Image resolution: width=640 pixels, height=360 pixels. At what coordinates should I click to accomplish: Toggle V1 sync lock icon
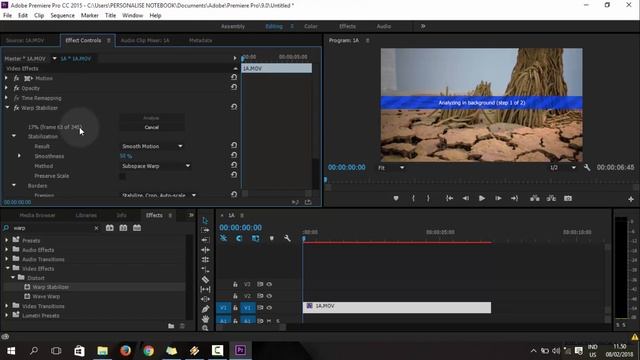click(x=260, y=308)
